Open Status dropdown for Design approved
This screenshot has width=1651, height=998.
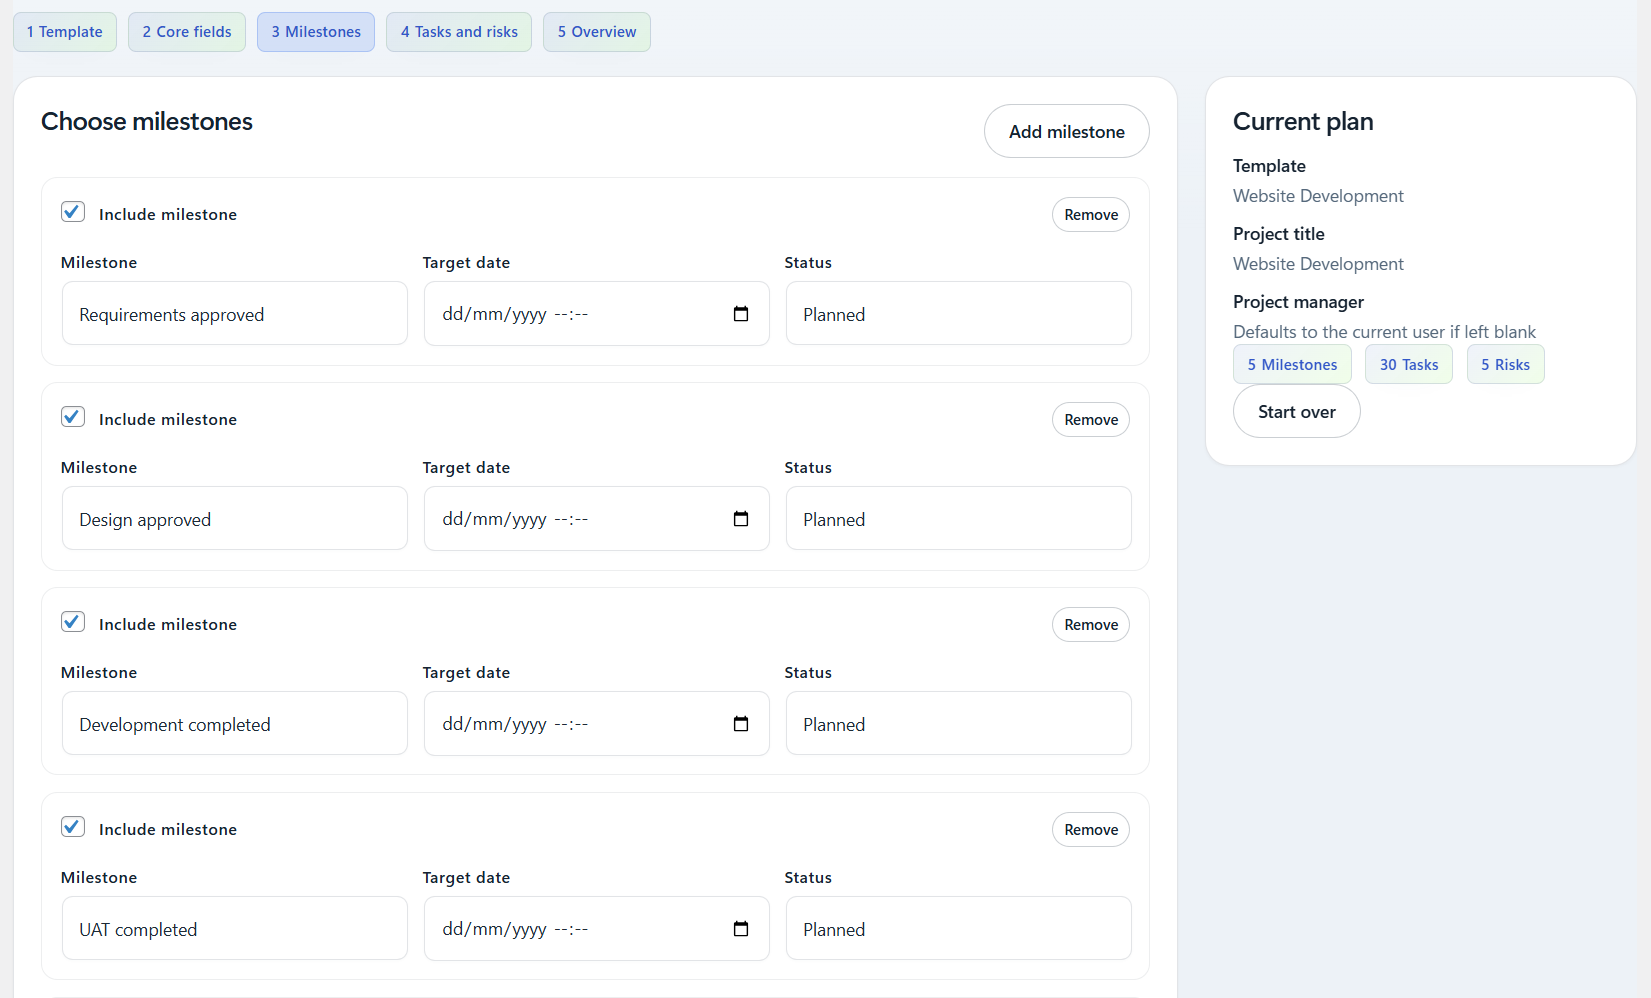coord(958,519)
